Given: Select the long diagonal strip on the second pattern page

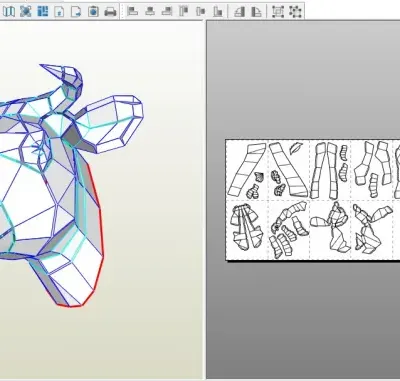Looking at the screenshot, I should (289, 170).
